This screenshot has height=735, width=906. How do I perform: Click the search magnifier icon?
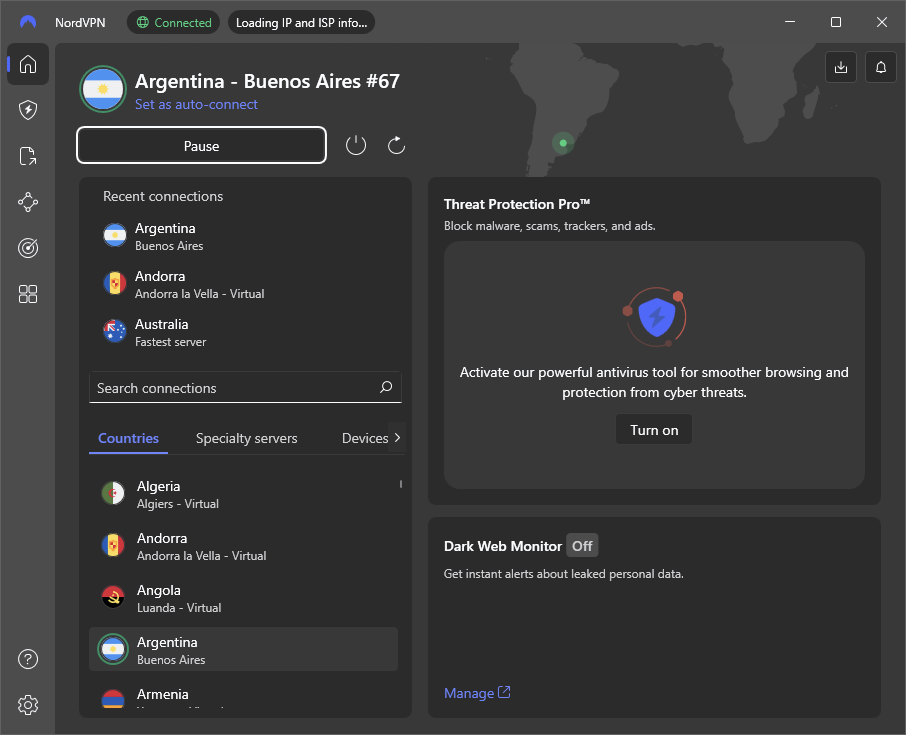[386, 387]
